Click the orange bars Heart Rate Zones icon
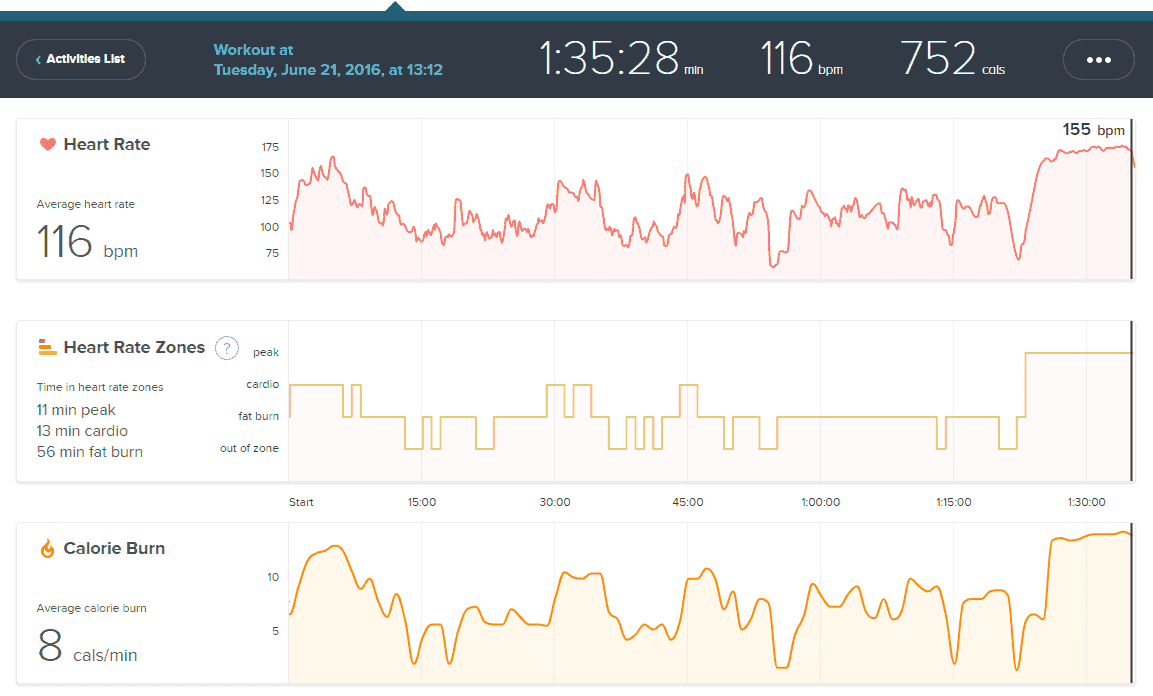The width and height of the screenshot is (1153, 696). (x=47, y=348)
